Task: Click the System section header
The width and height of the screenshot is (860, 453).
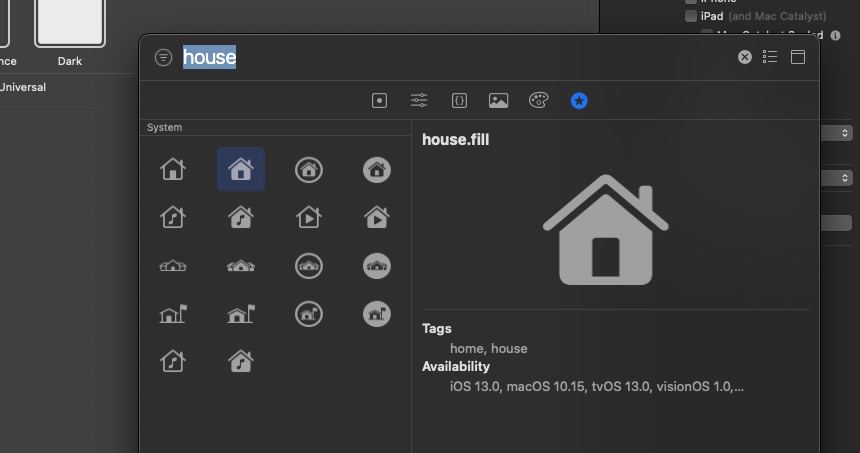Action: [x=165, y=127]
